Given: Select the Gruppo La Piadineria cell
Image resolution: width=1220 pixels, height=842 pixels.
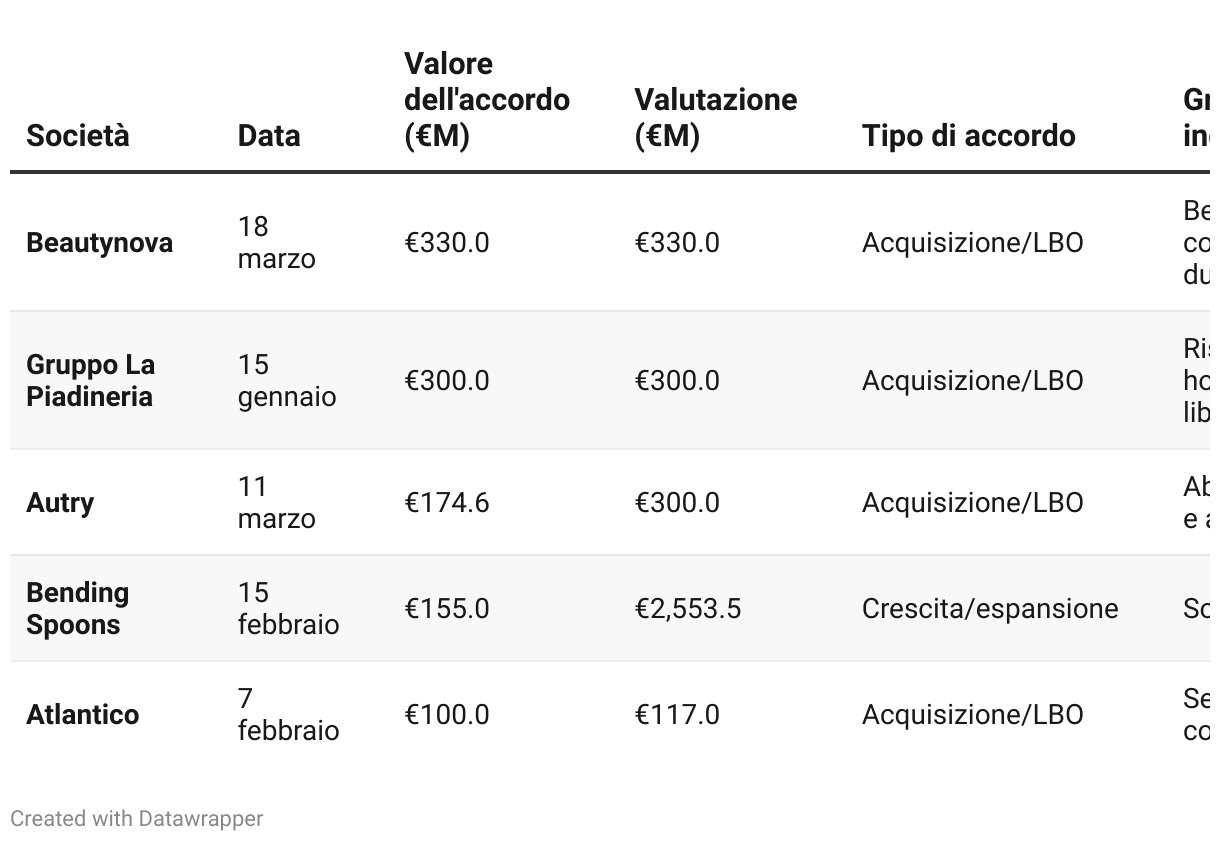Looking at the screenshot, I should pyautogui.click(x=90, y=380).
